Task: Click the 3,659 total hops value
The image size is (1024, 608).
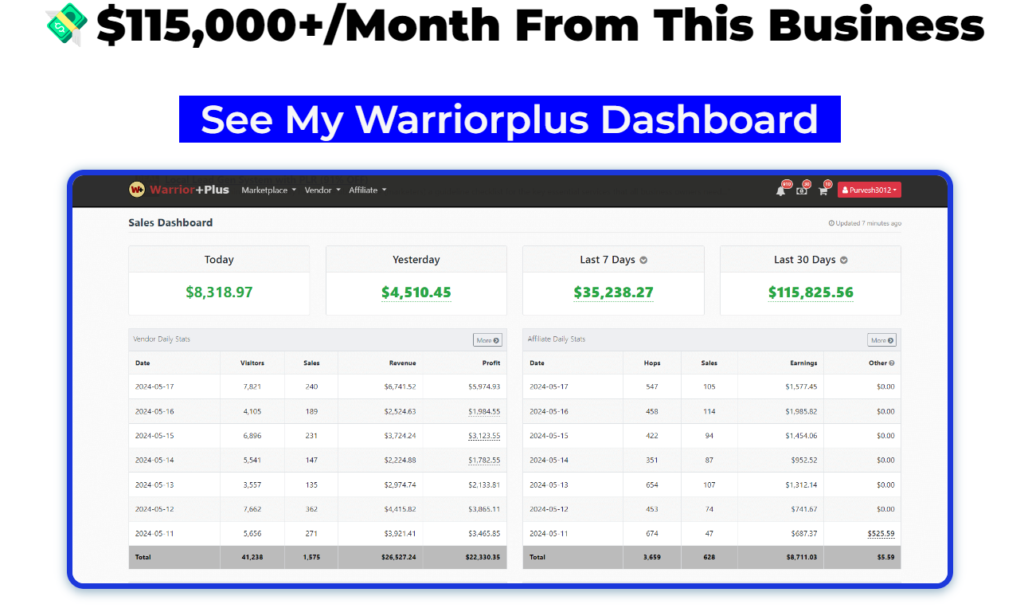Action: click(652, 558)
